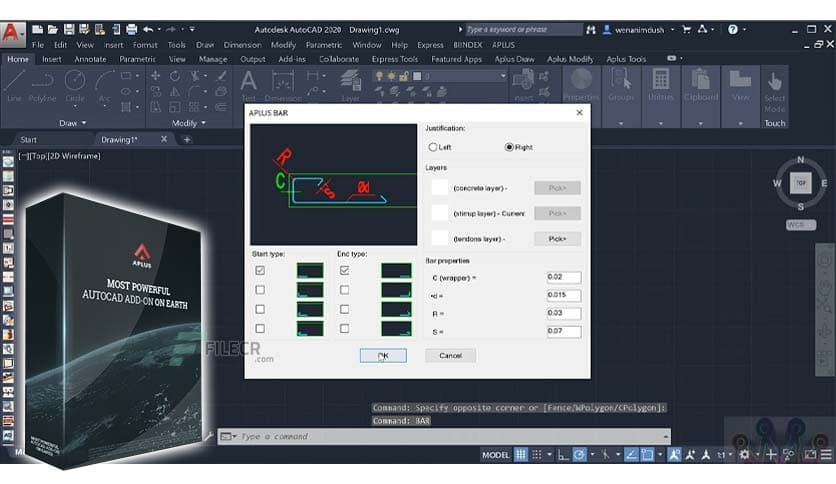This screenshot has width=836, height=484.
Task: Click the AutoCAD application menu logo
Action: [12, 34]
